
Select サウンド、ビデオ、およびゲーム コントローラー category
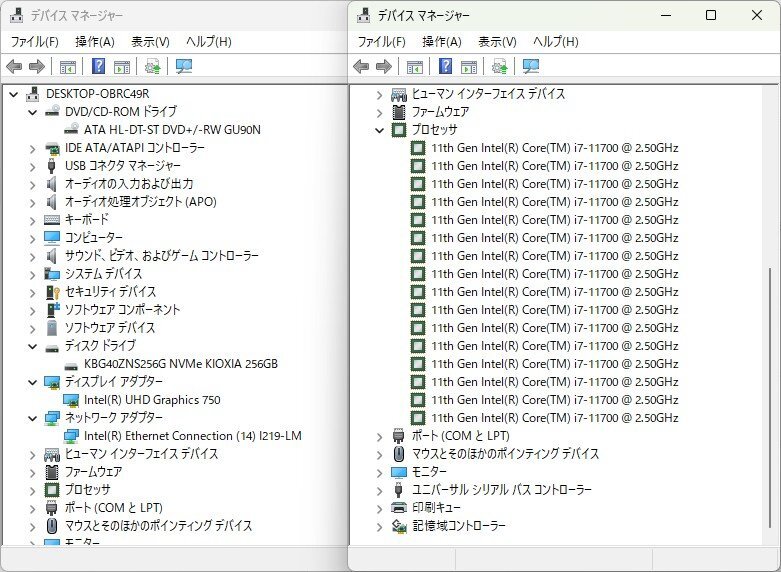162,256
